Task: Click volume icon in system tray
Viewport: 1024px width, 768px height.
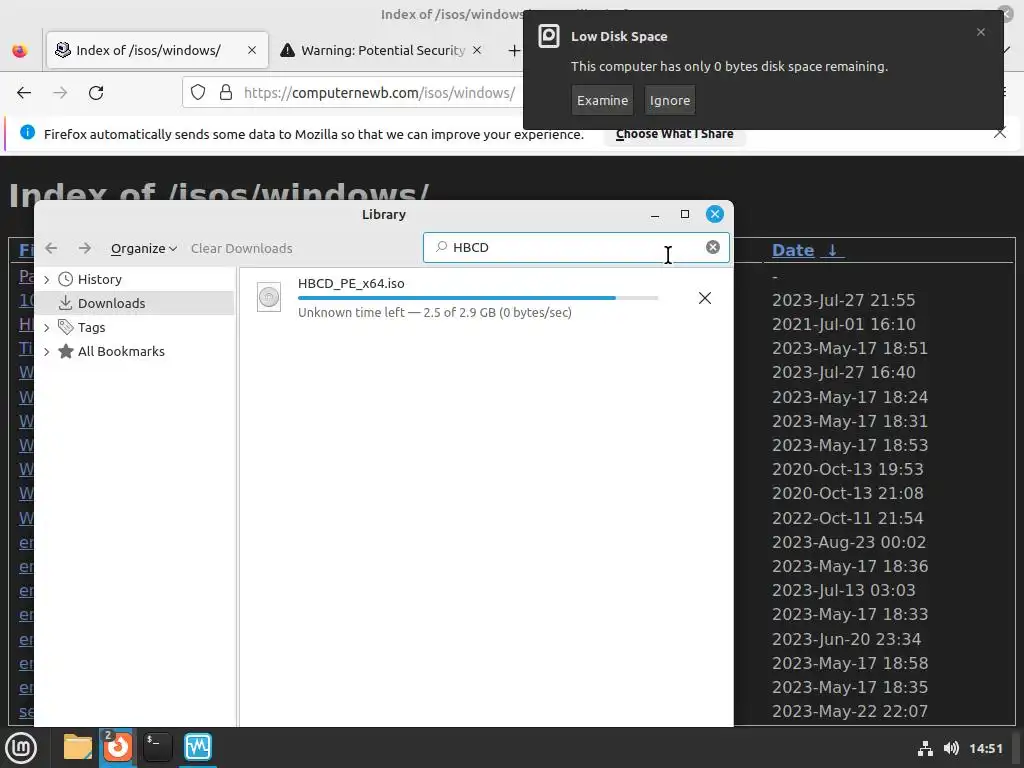Action: point(952,748)
